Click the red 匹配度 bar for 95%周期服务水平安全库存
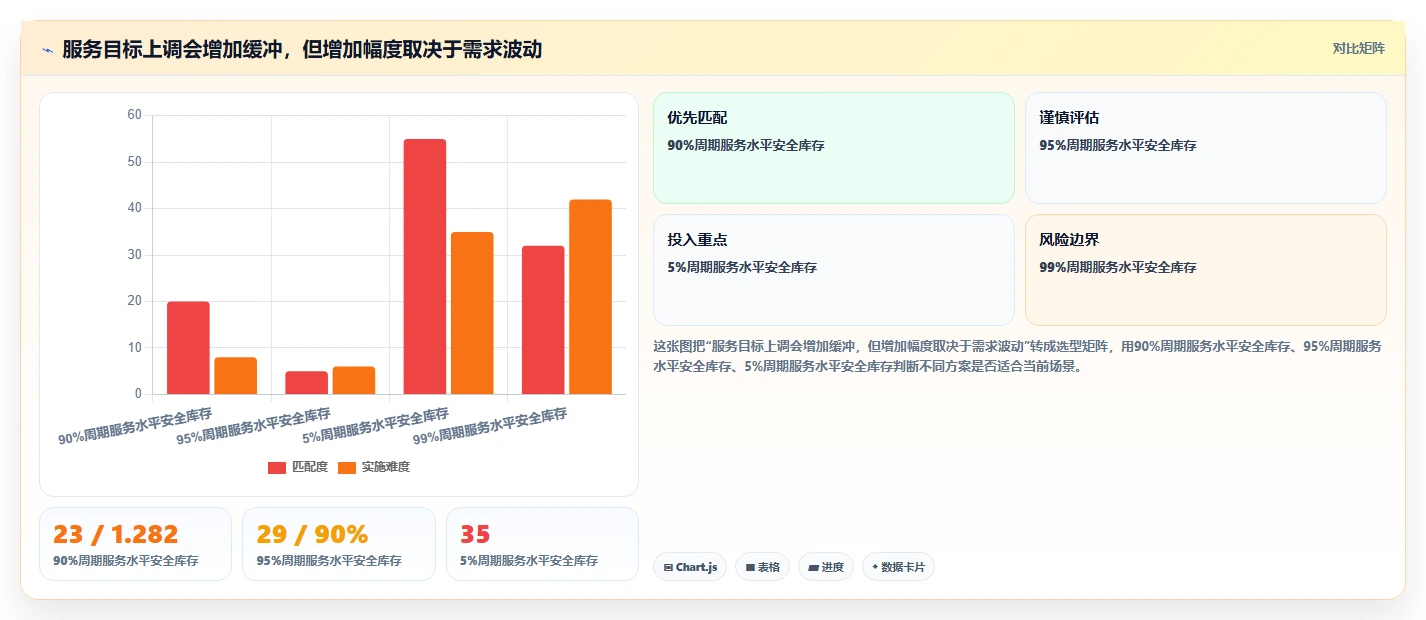Screen dimensions: 1426x620 click(x=306, y=383)
